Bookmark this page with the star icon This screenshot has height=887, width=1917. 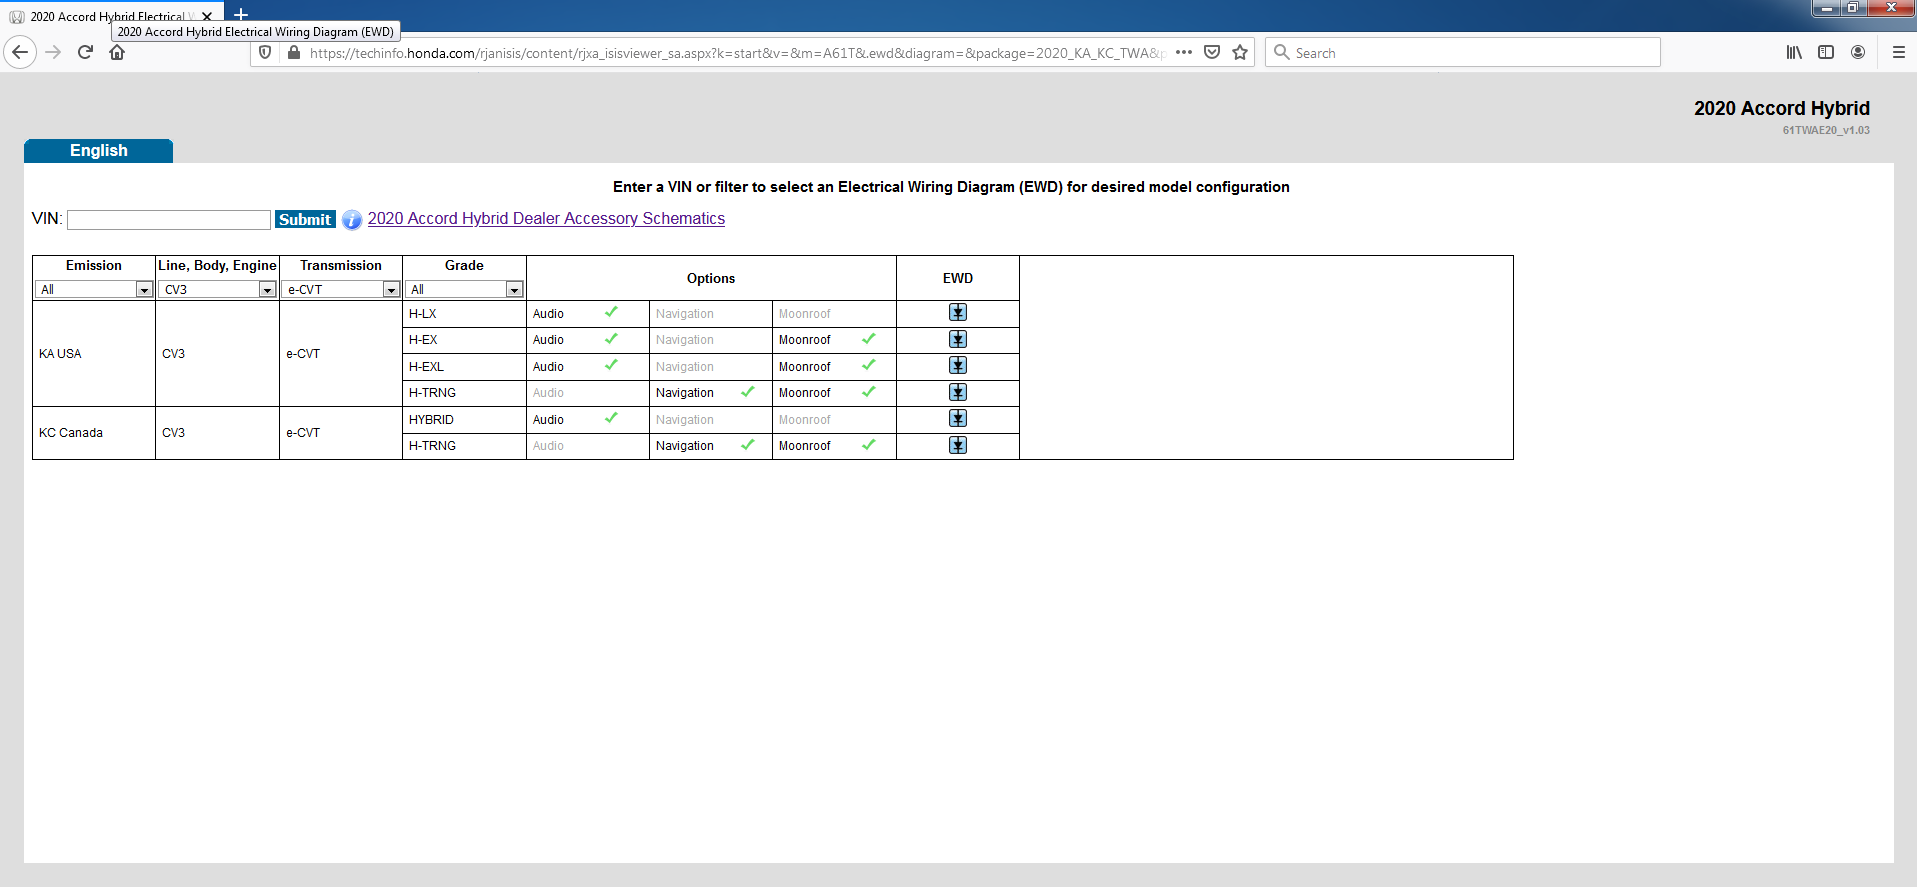click(x=1240, y=53)
